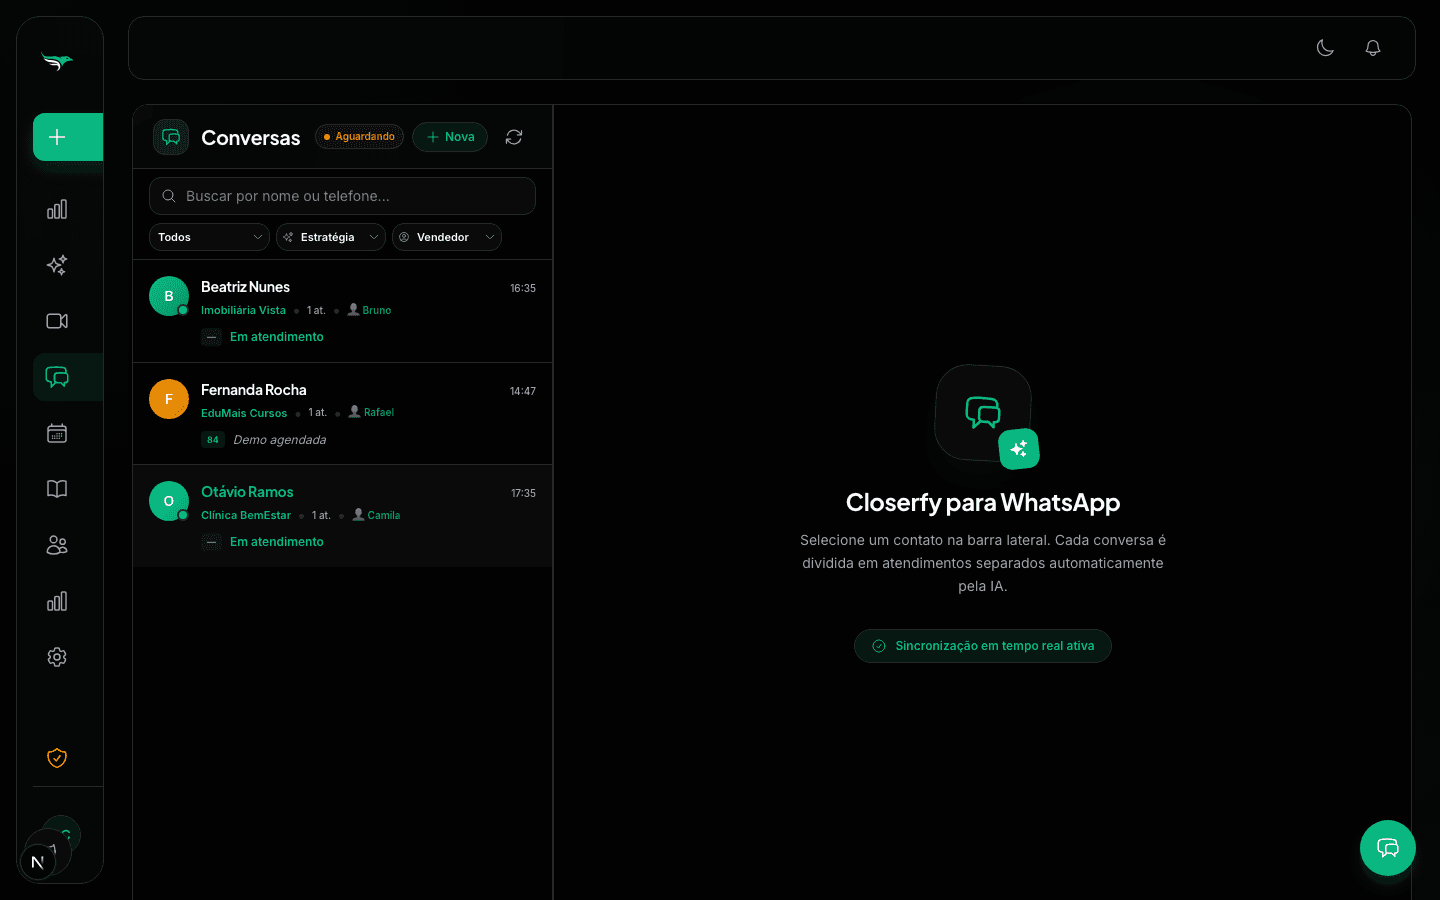Open notifications bell icon

pyautogui.click(x=1373, y=48)
